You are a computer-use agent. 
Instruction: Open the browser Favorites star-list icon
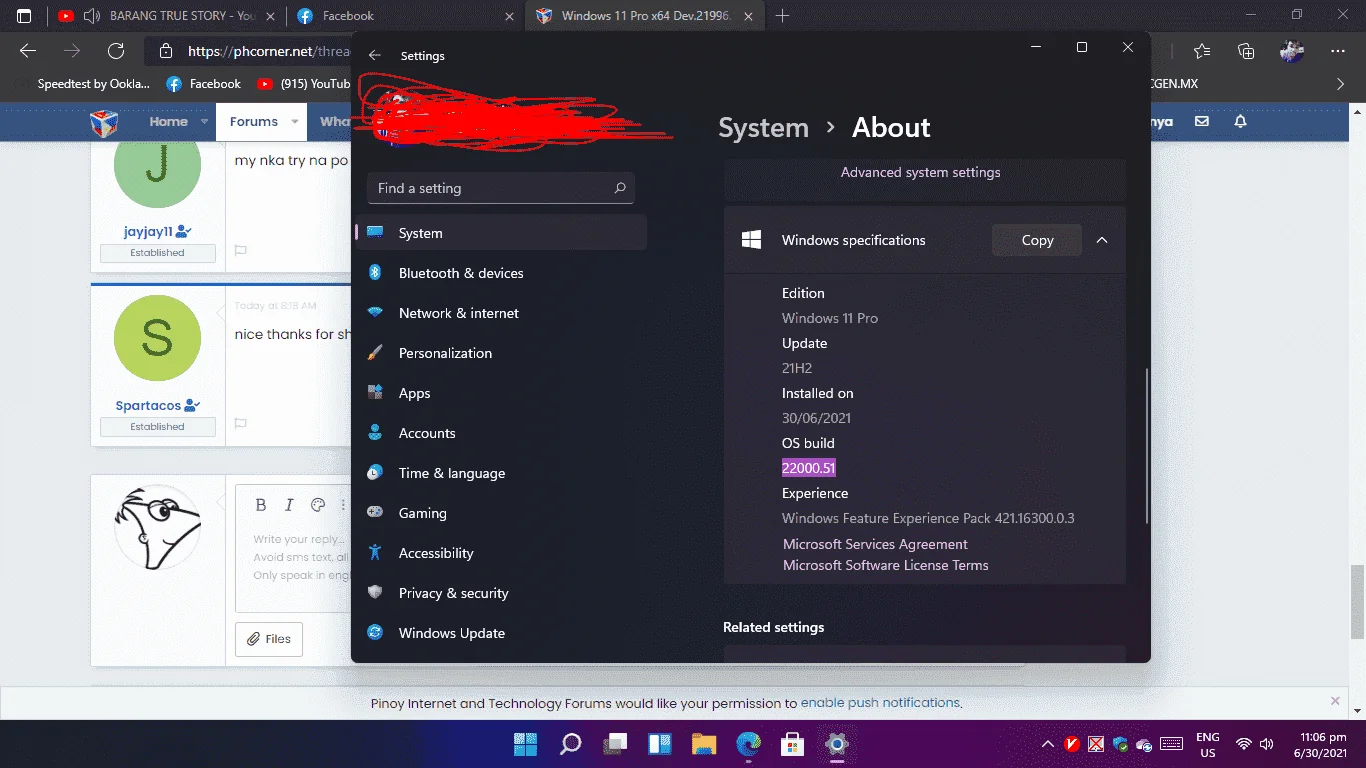click(x=1202, y=52)
